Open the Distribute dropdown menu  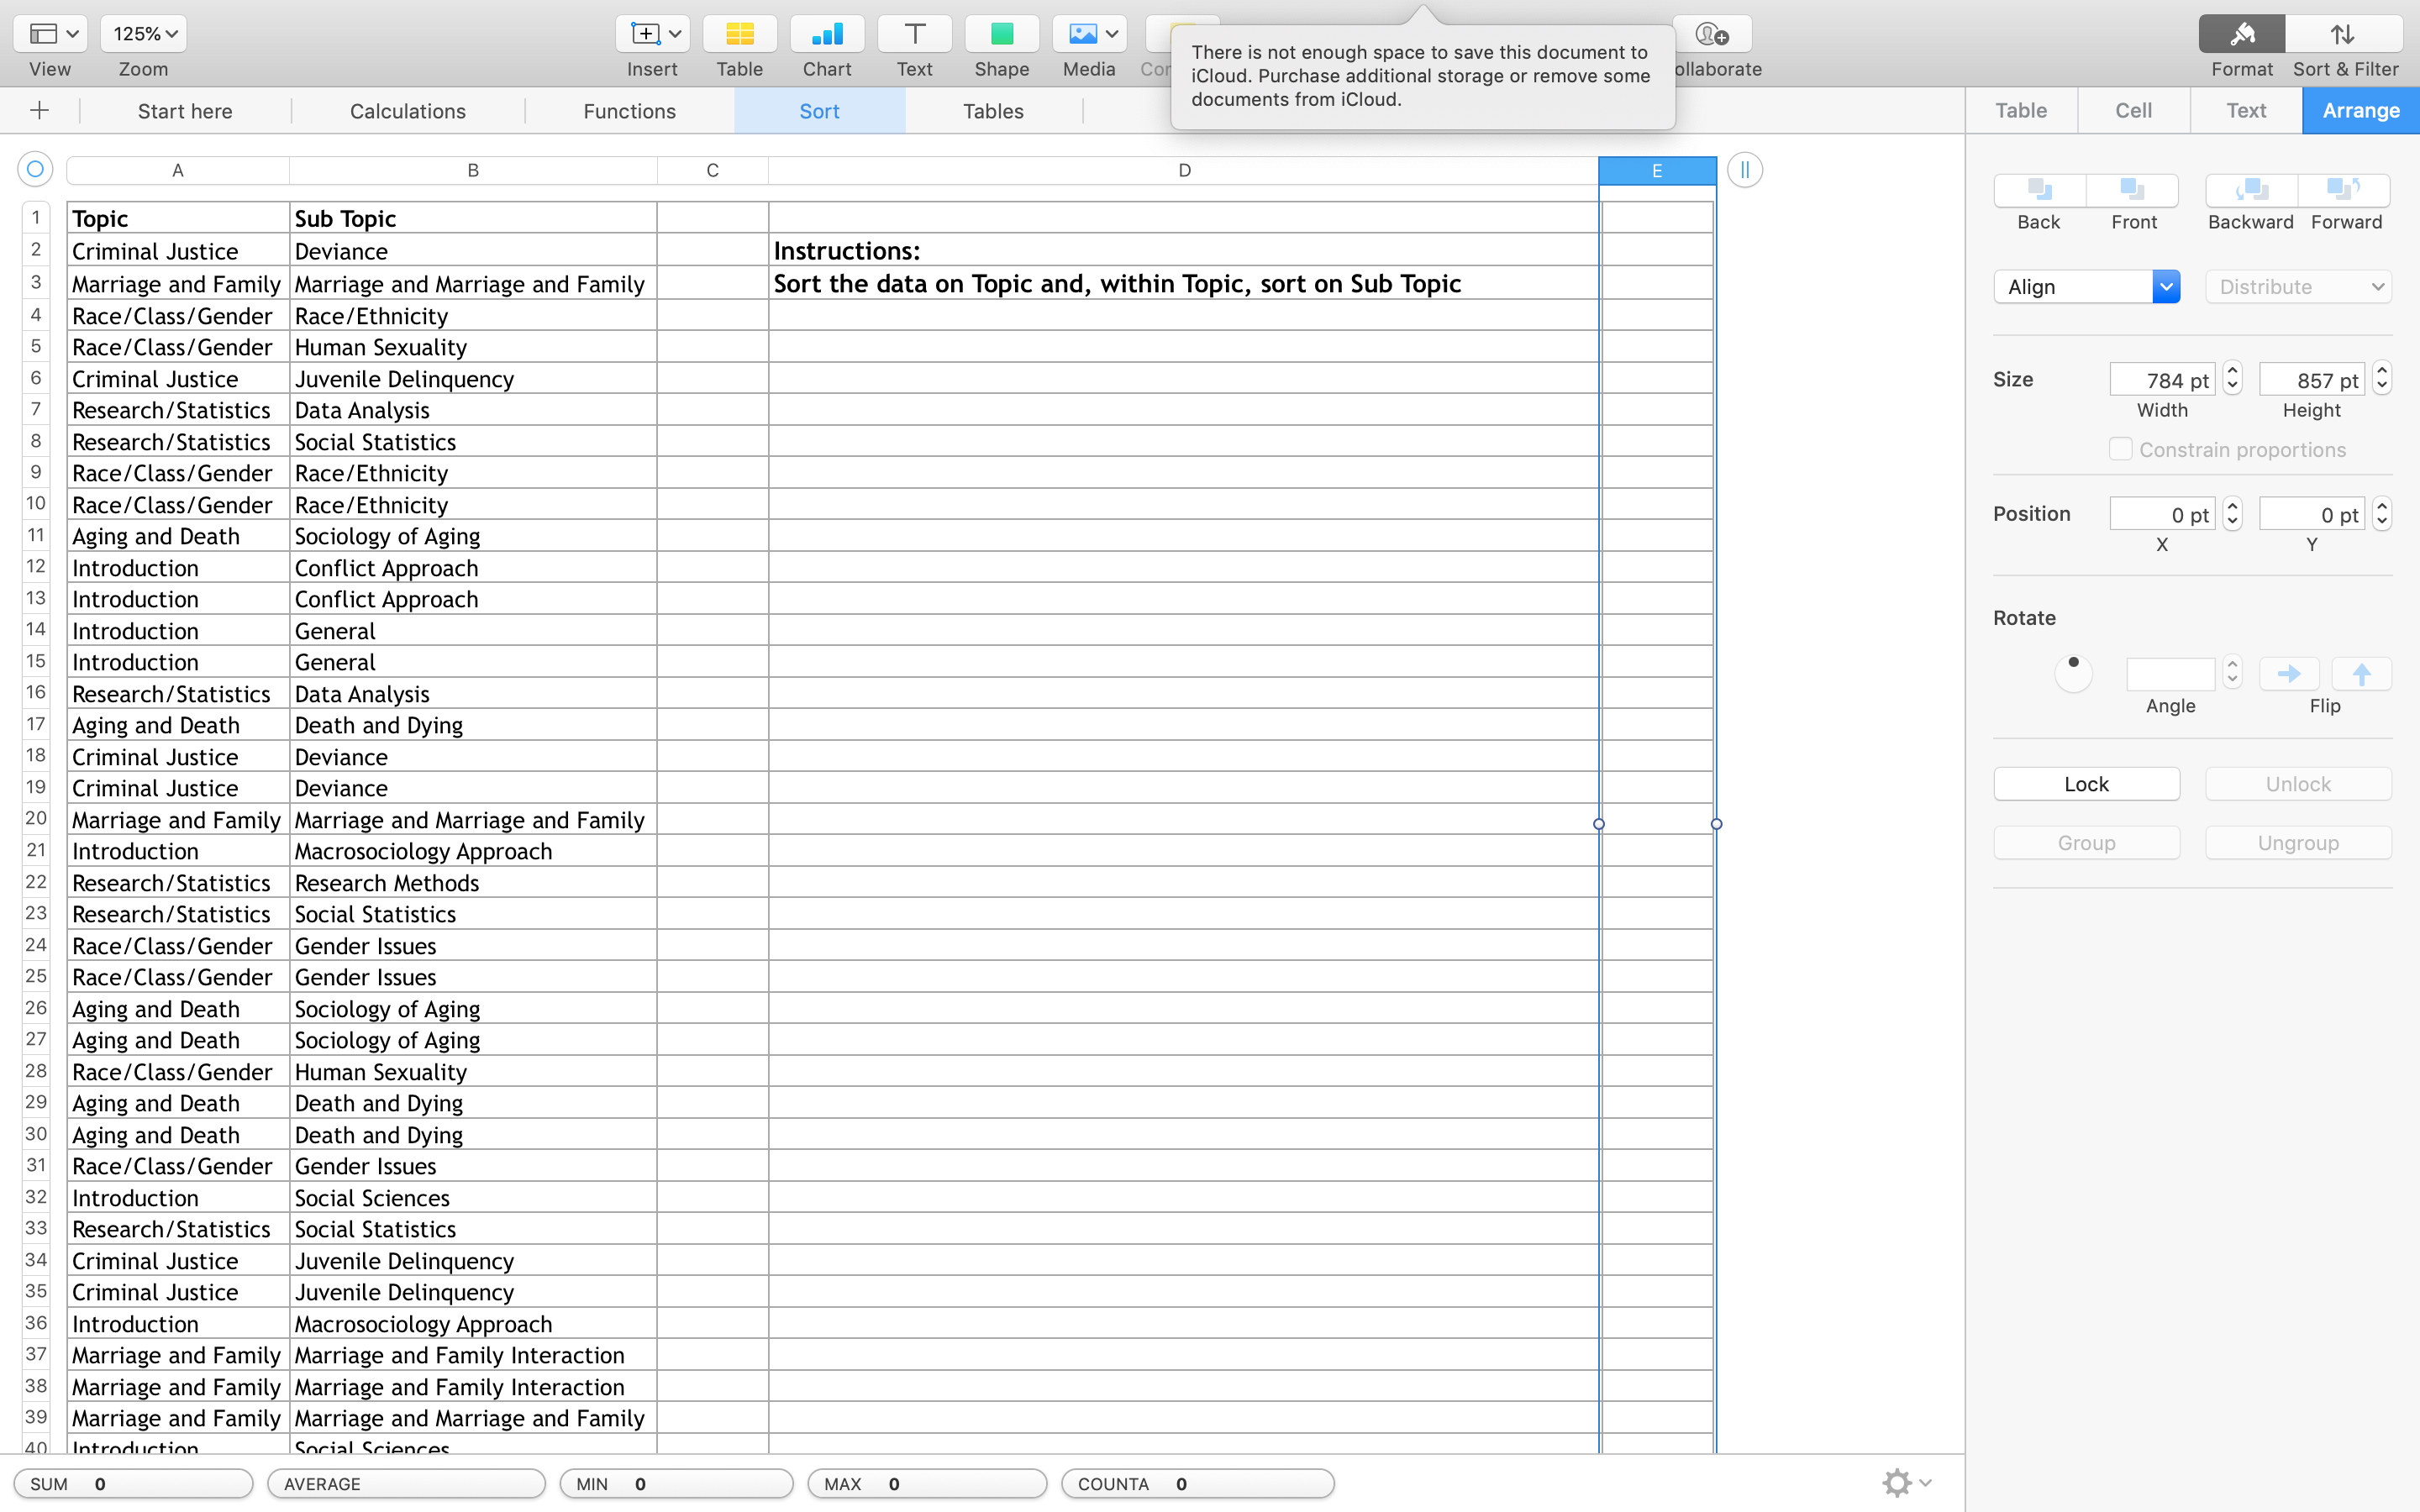[x=2298, y=286]
